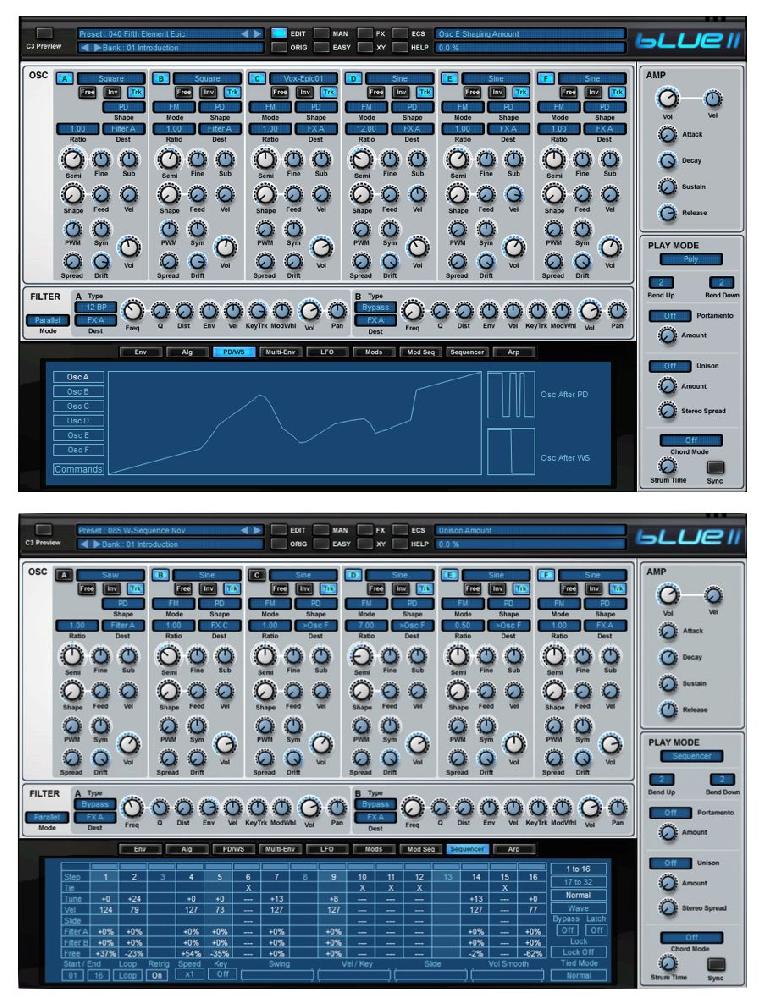Go to previous preset in the Fifth Element instance
Image resolution: width=768 pixels, height=1007 pixels.
click(x=245, y=33)
